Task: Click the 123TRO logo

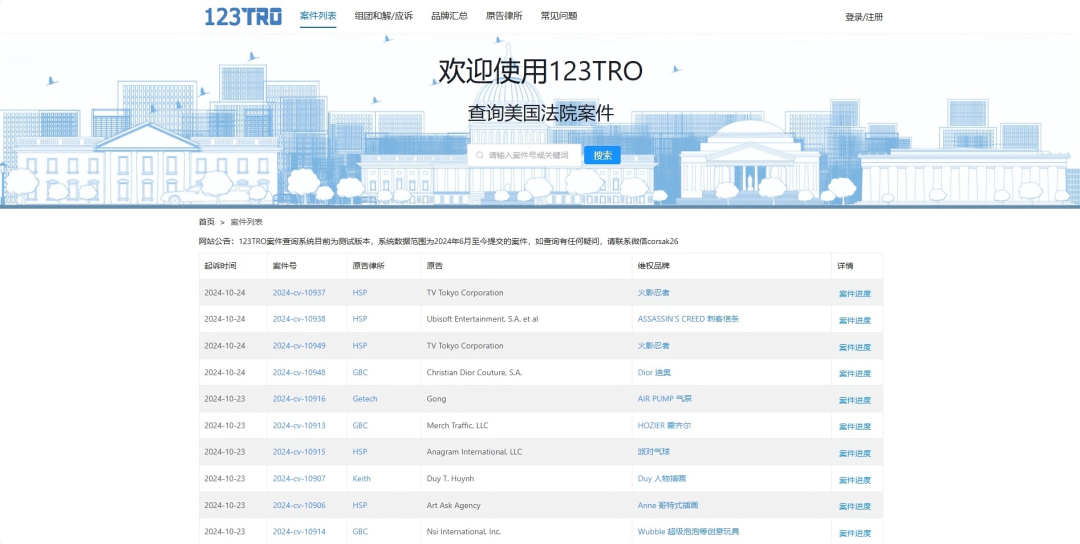Action: (x=243, y=16)
